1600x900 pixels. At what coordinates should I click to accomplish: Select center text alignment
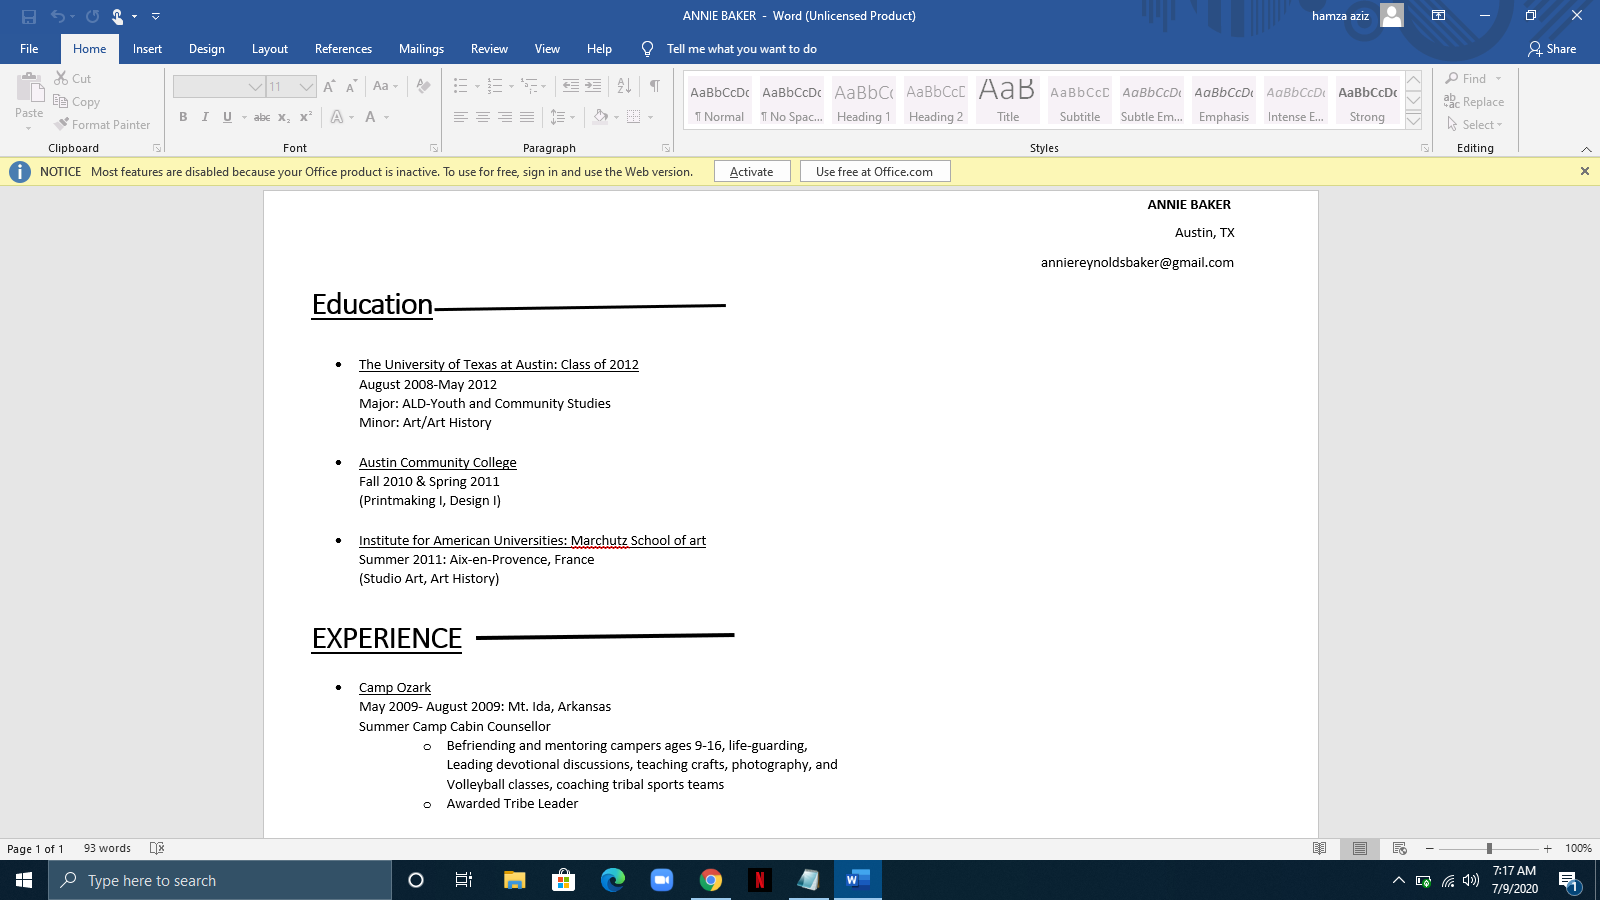tap(483, 117)
